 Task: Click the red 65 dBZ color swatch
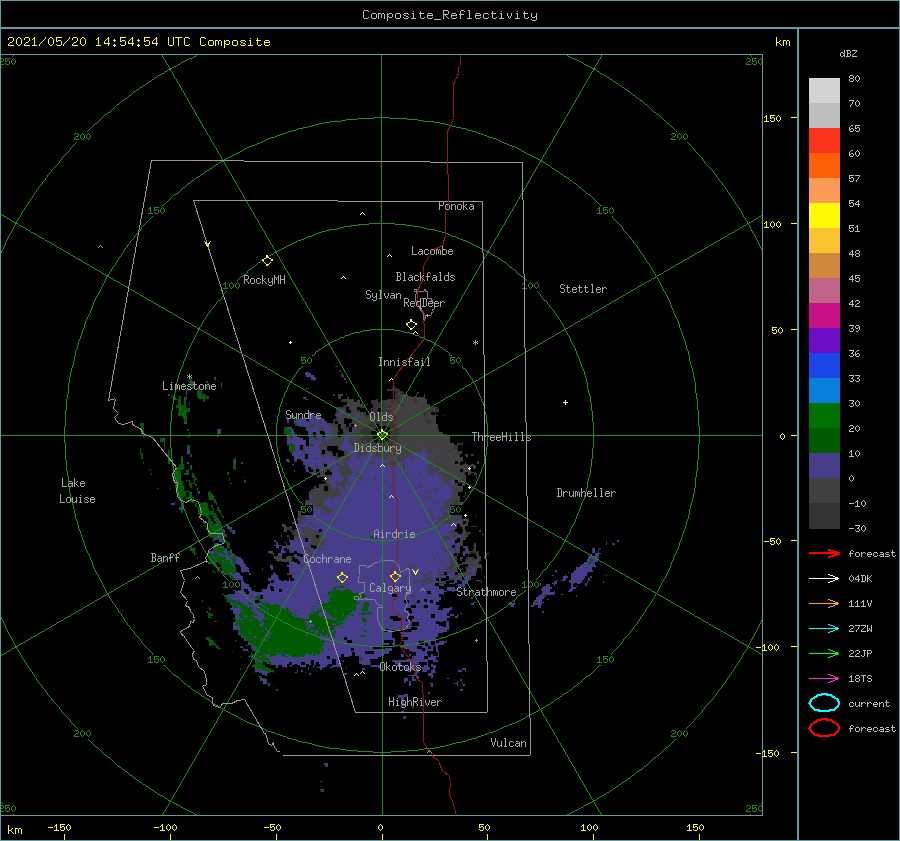(824, 141)
